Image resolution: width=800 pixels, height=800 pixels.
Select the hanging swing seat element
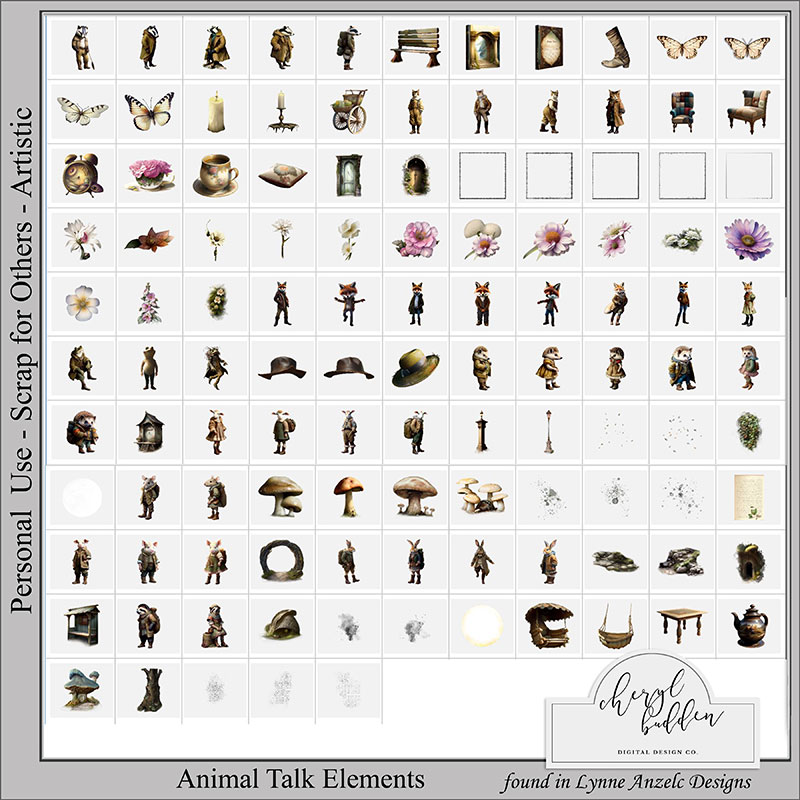click(x=615, y=625)
